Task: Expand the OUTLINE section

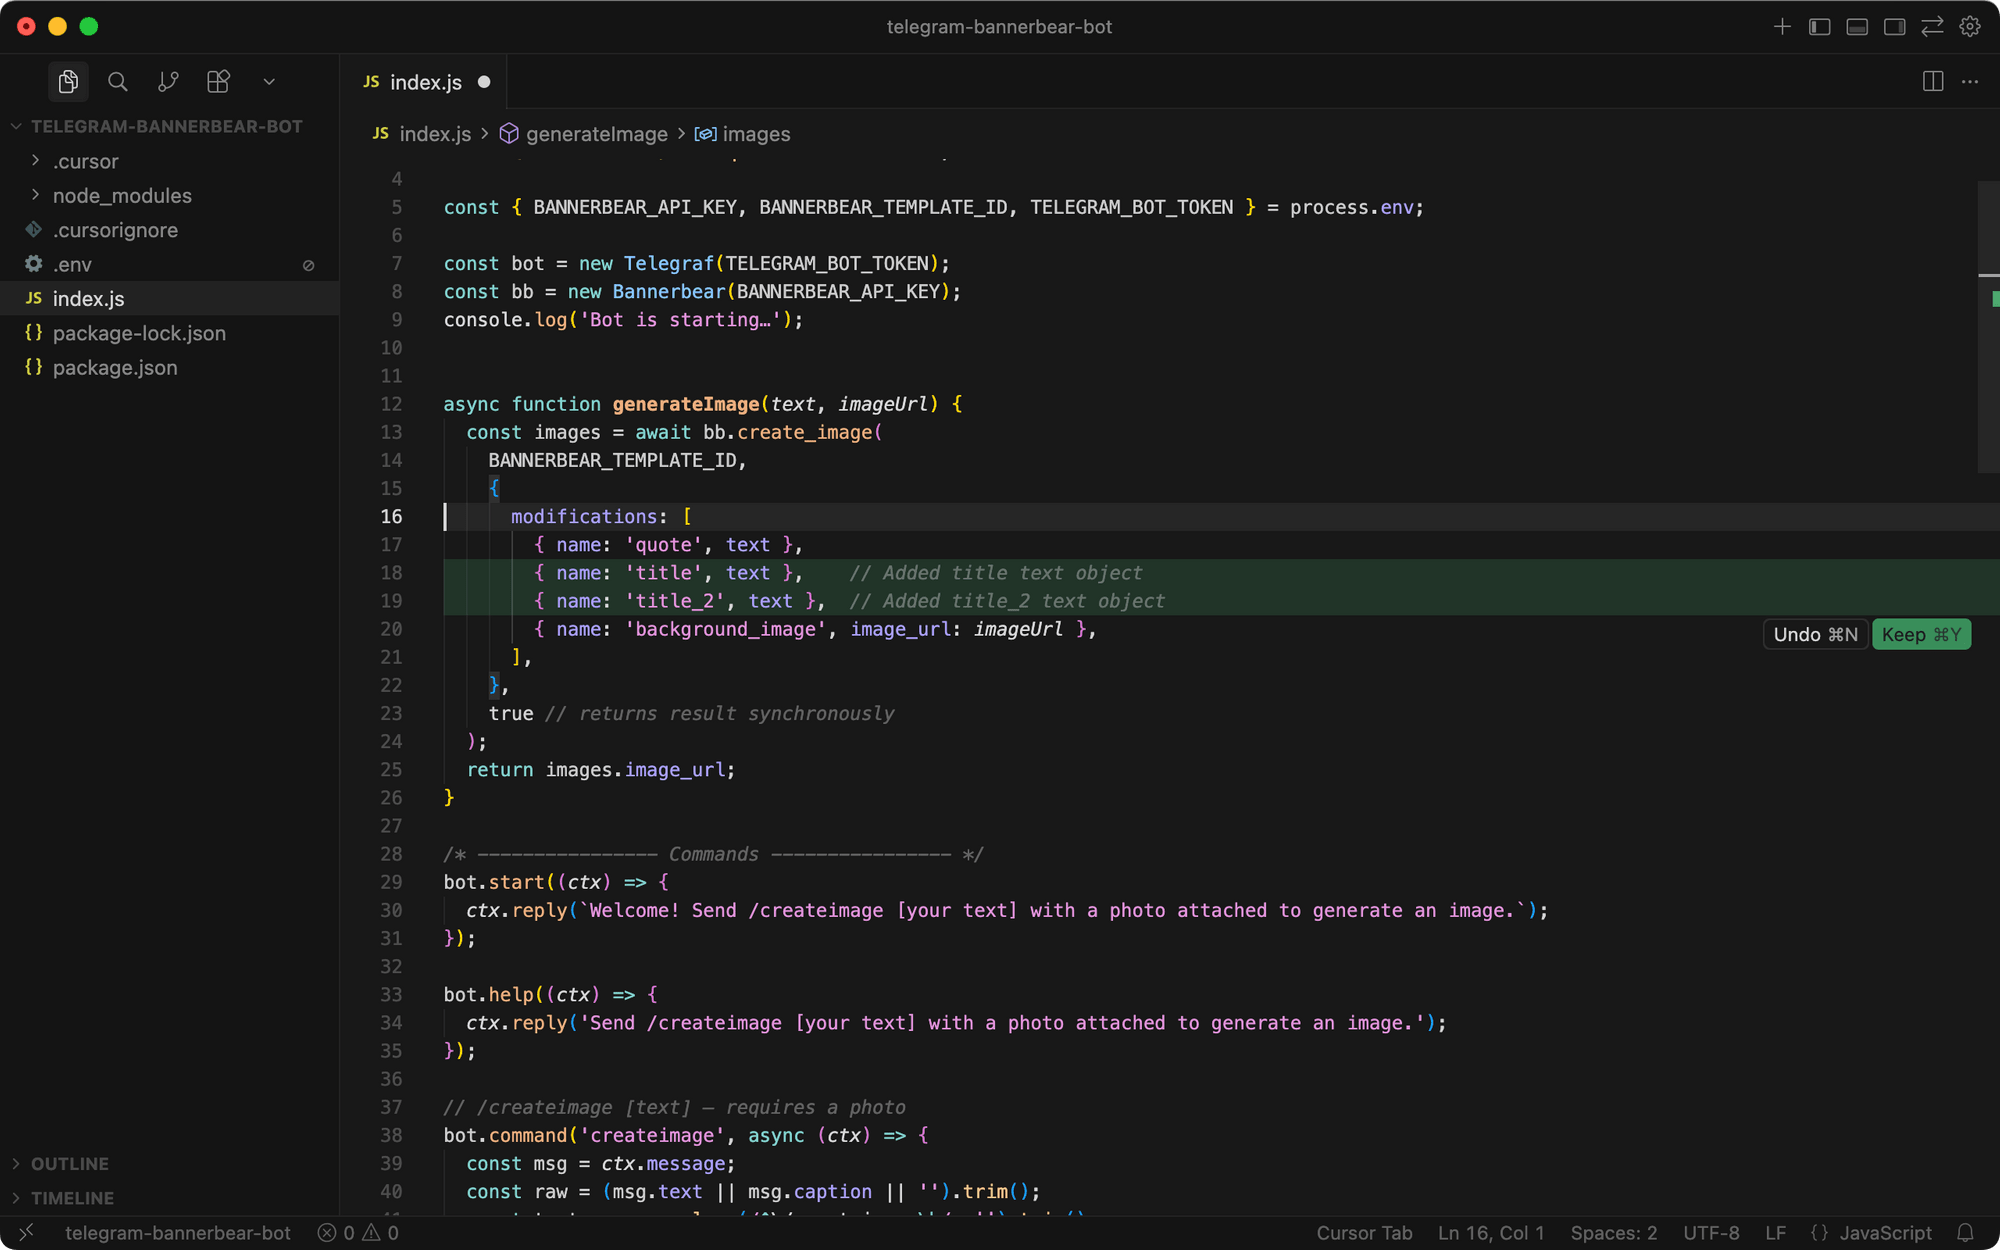Action: pyautogui.click(x=70, y=1163)
